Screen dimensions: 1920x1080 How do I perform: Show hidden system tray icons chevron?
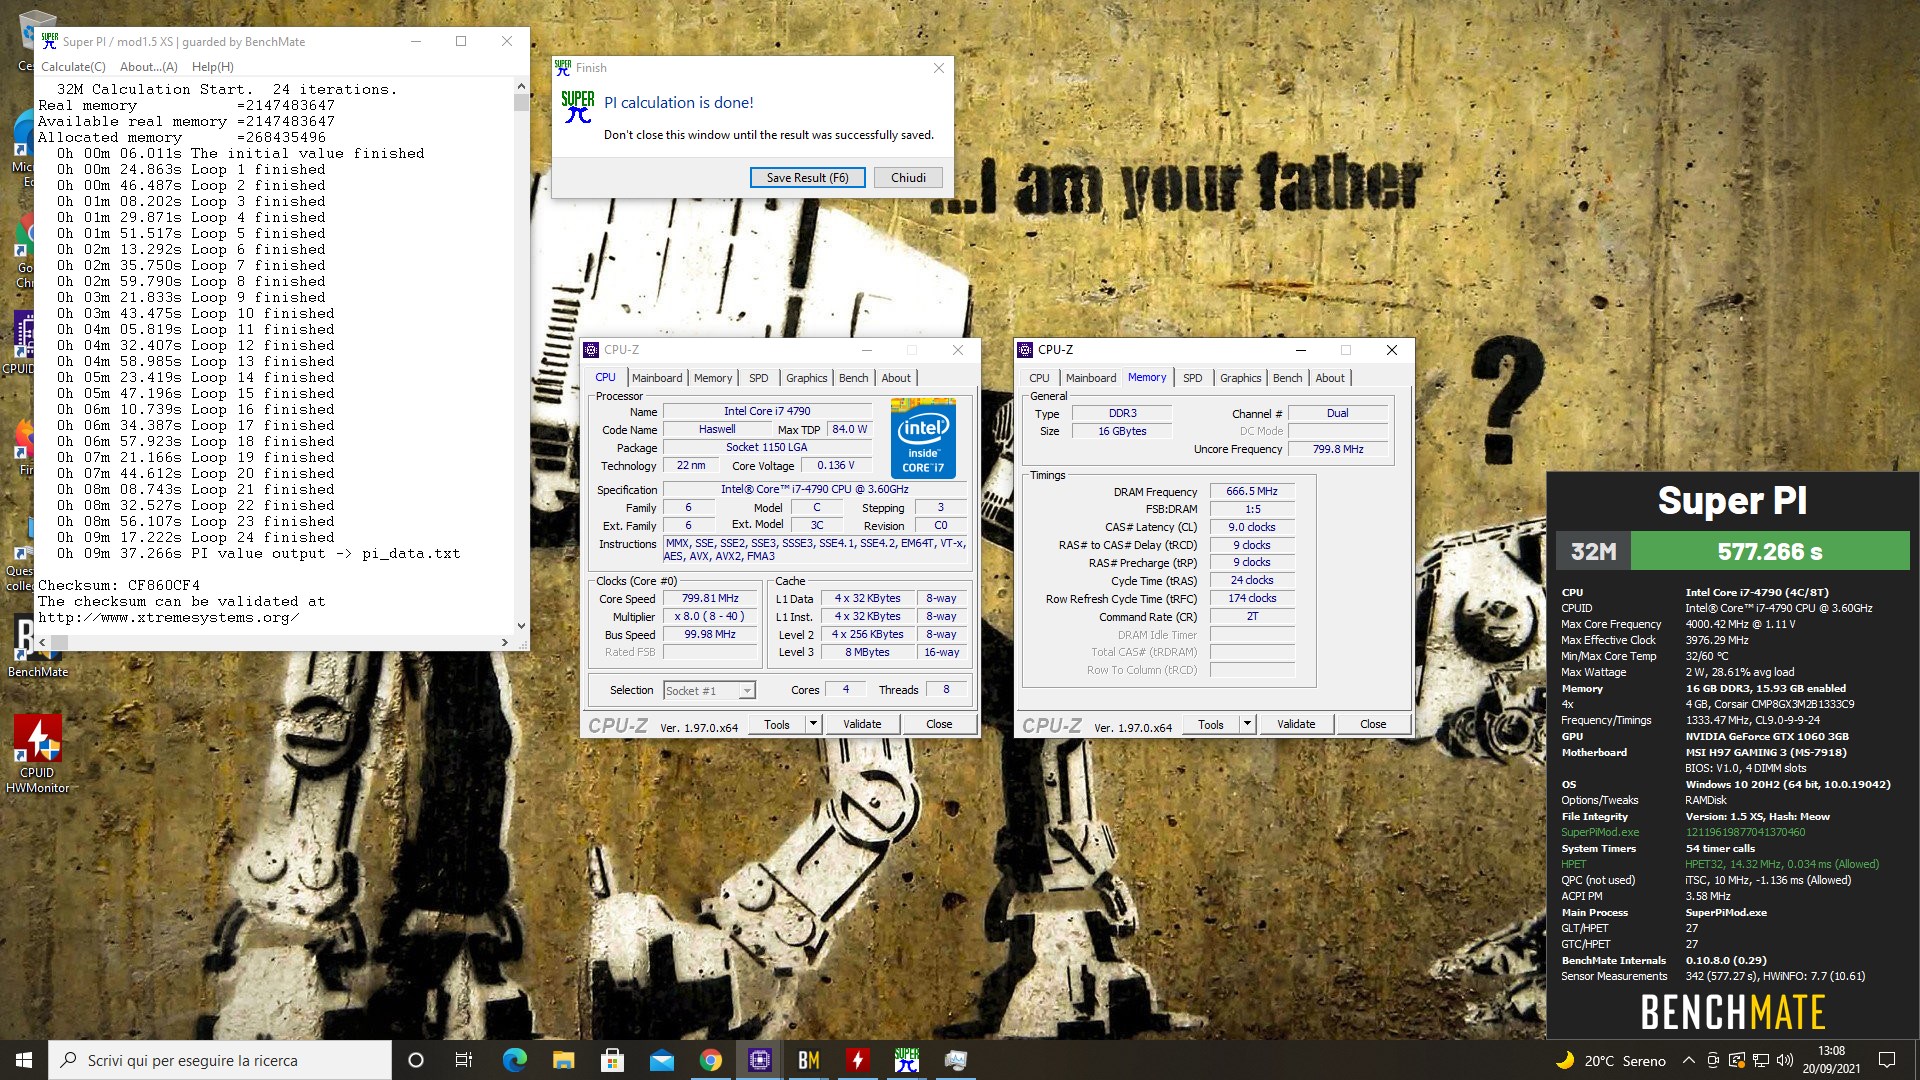coord(1689,1060)
